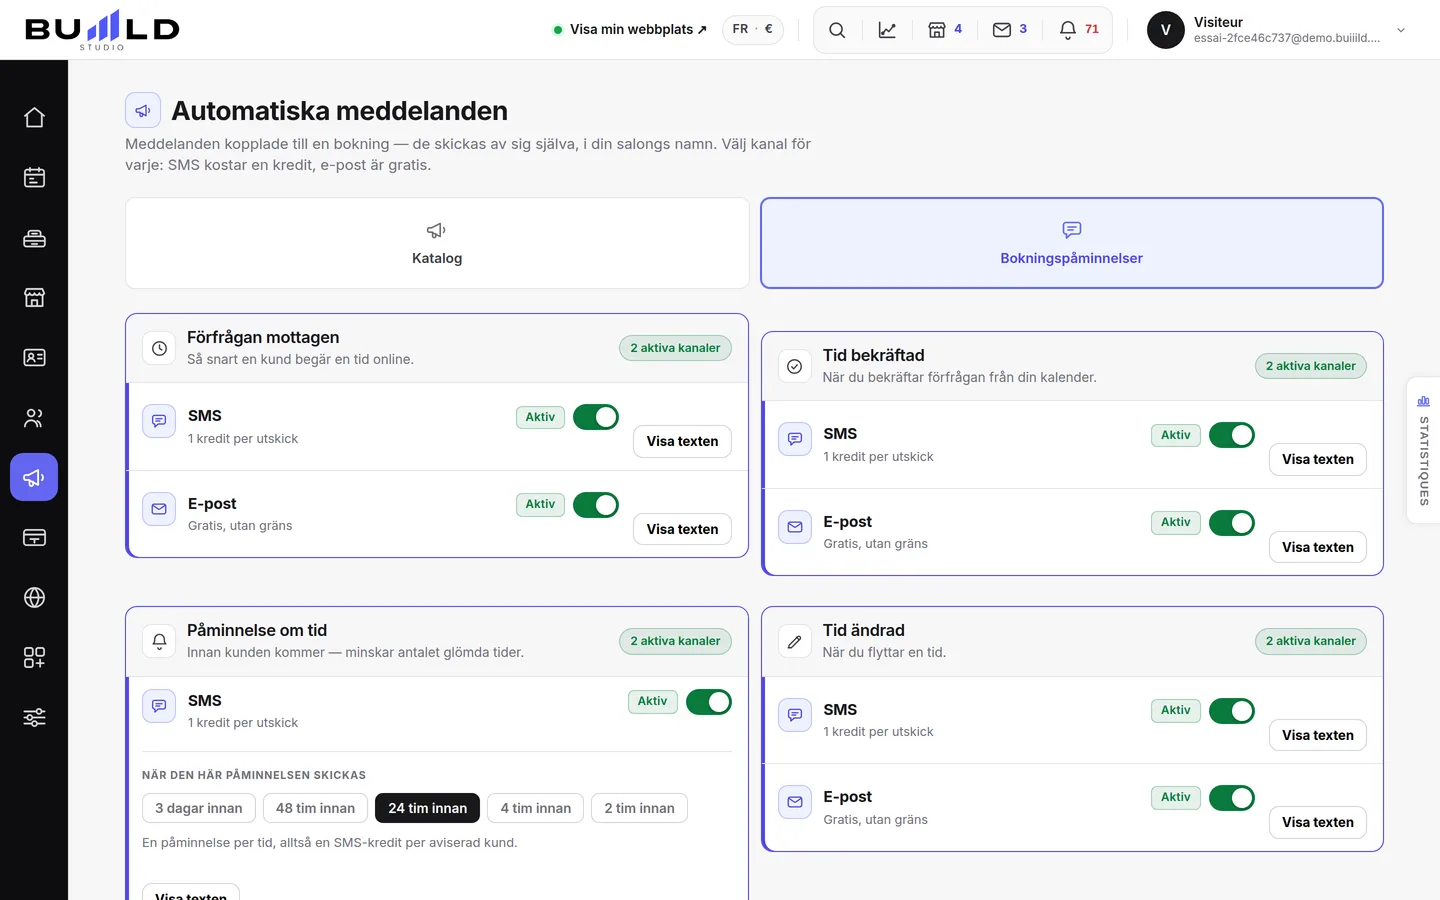Toggle SMS switch in Påminnelse om tid
Image resolution: width=1440 pixels, height=900 pixels.
709,702
